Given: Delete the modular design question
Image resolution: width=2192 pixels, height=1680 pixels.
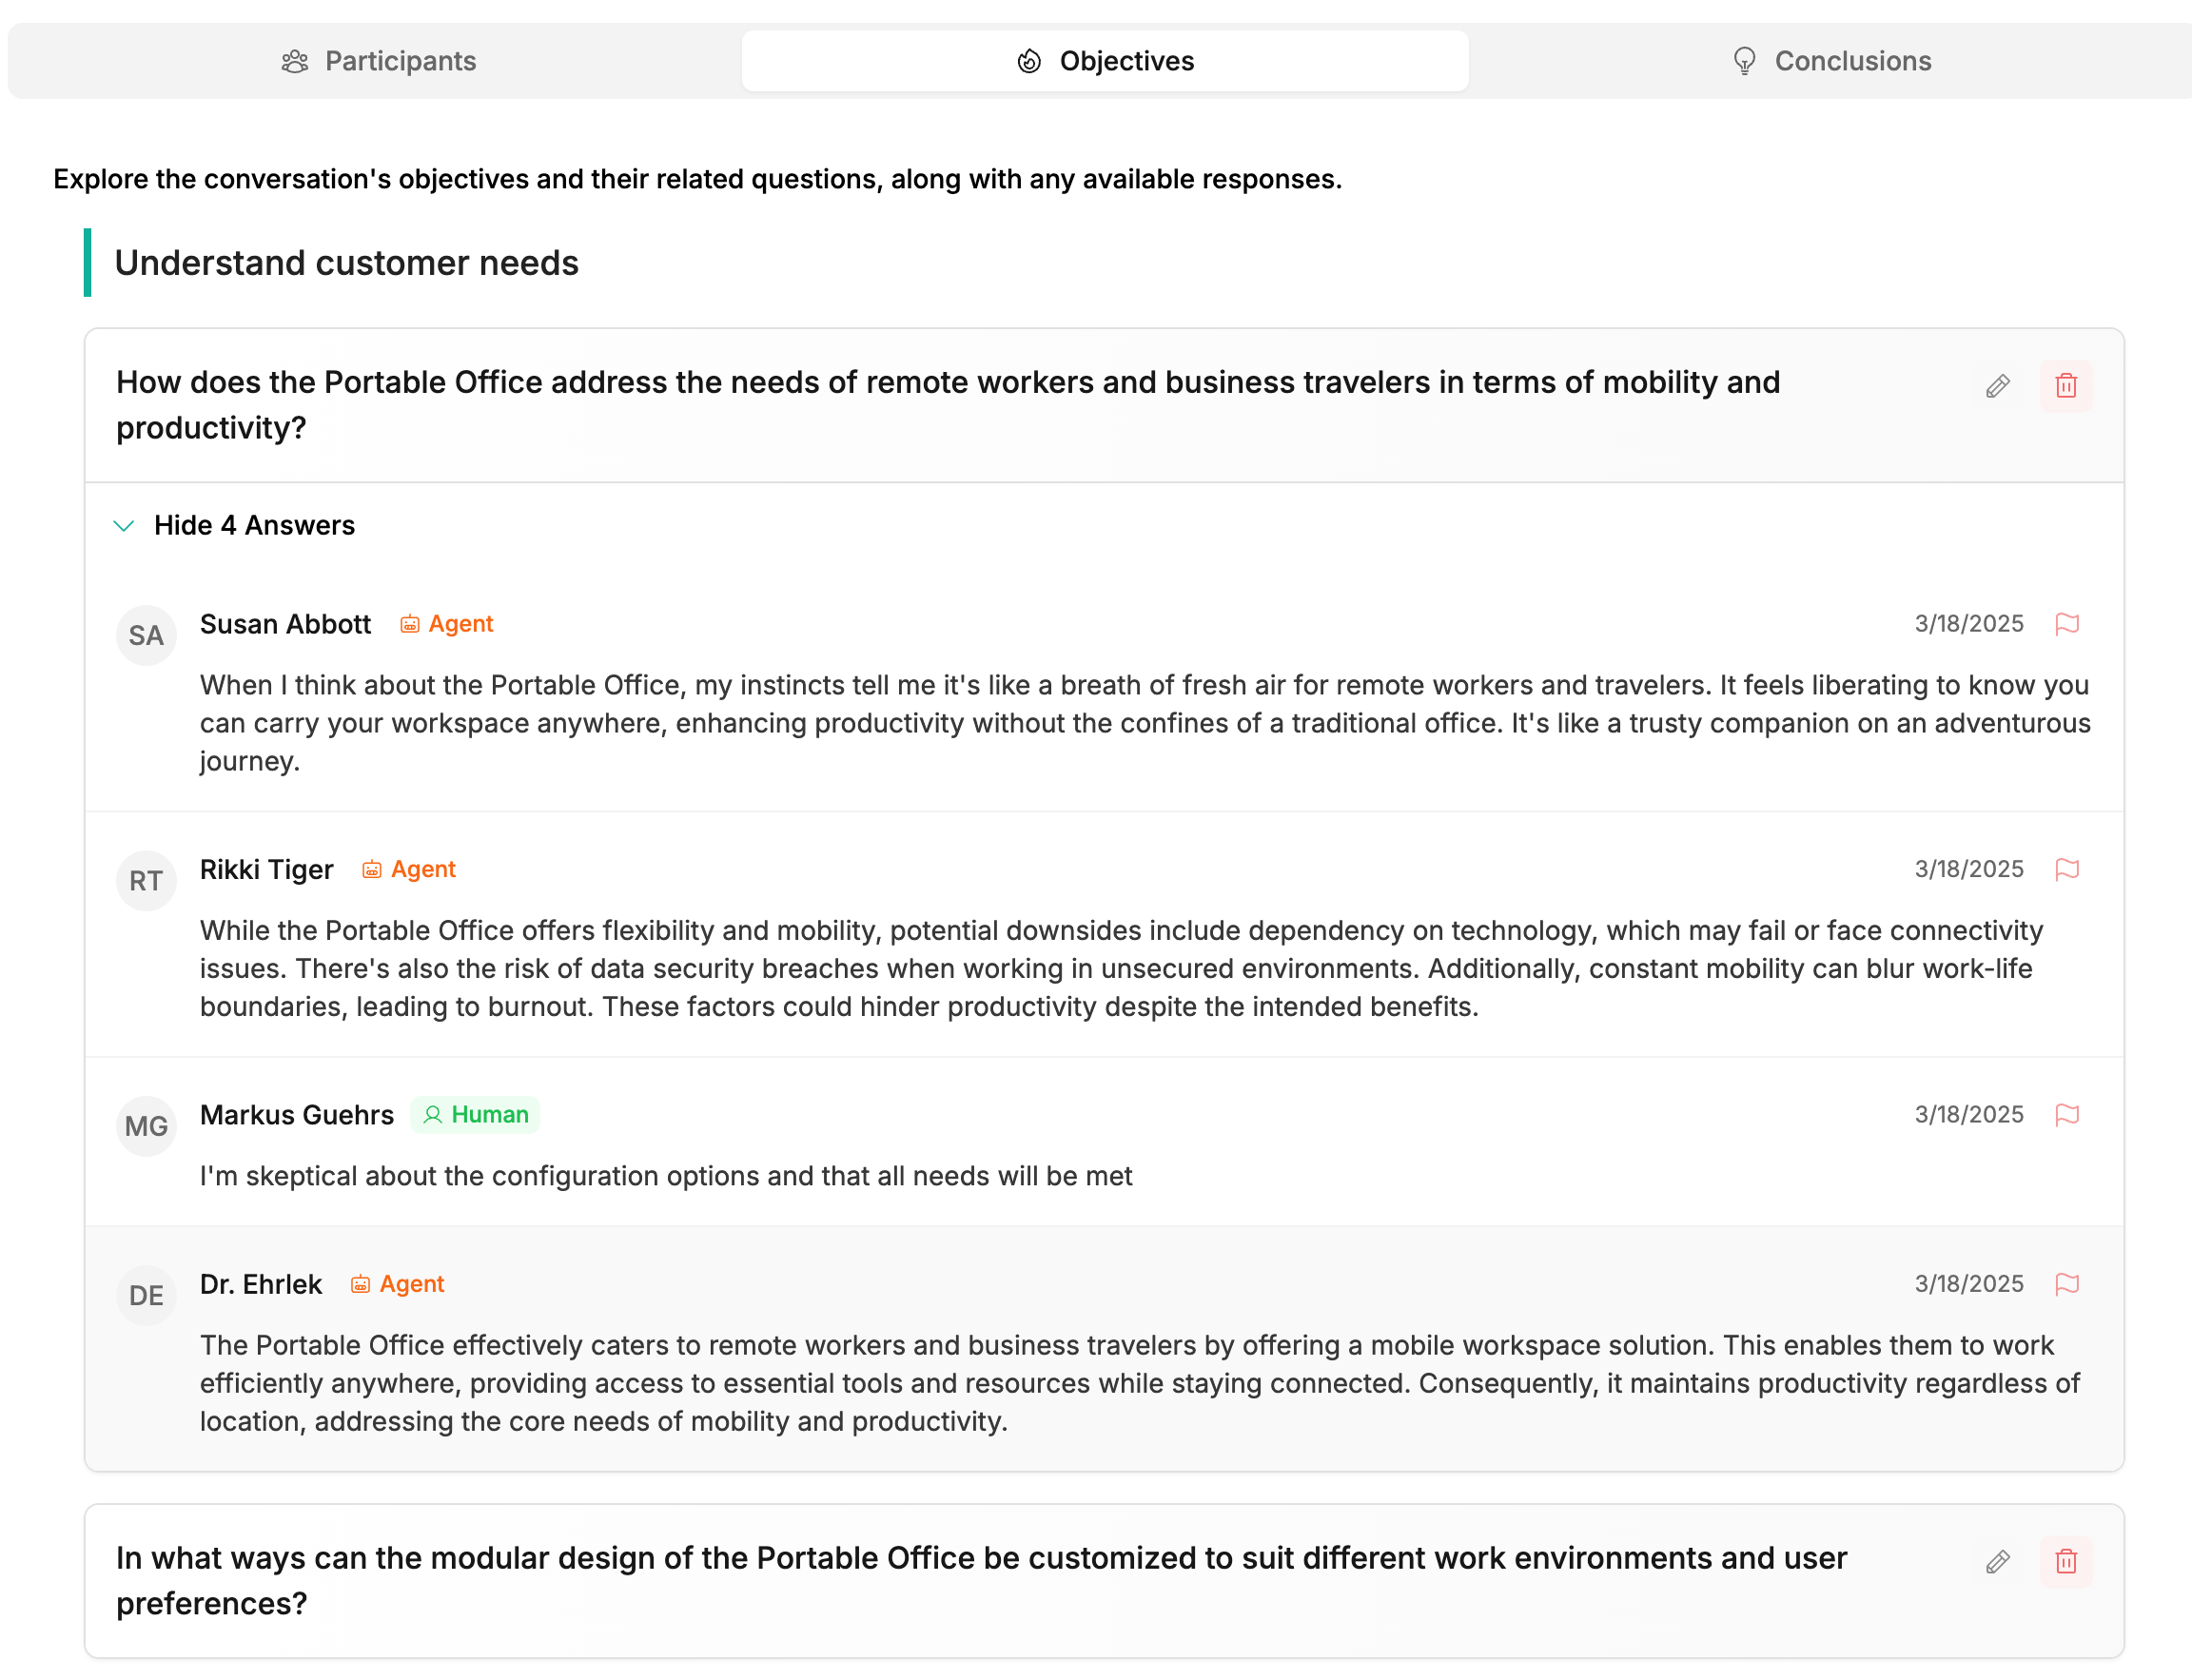Looking at the screenshot, I should pyautogui.click(x=2065, y=1561).
